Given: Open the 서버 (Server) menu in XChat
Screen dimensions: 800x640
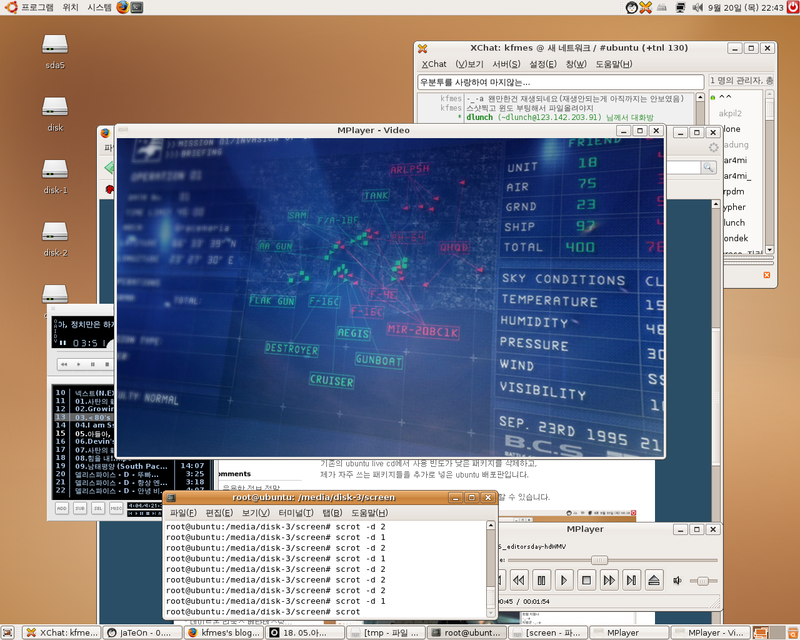Looking at the screenshot, I should point(506,64).
